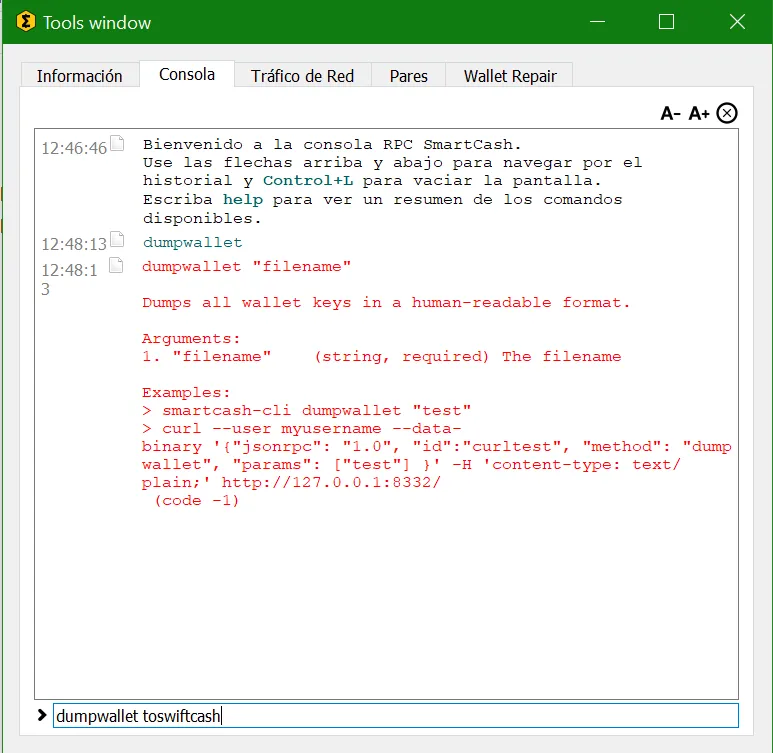Open the Tráfico de Red tab

(303, 76)
